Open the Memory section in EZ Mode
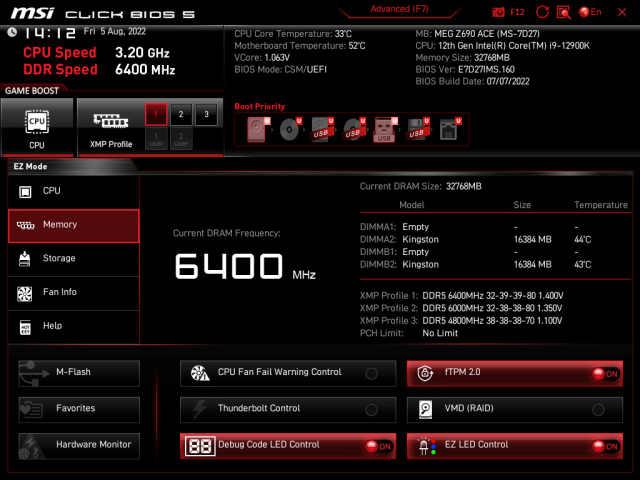Image resolution: width=640 pixels, height=480 pixels. [73, 226]
